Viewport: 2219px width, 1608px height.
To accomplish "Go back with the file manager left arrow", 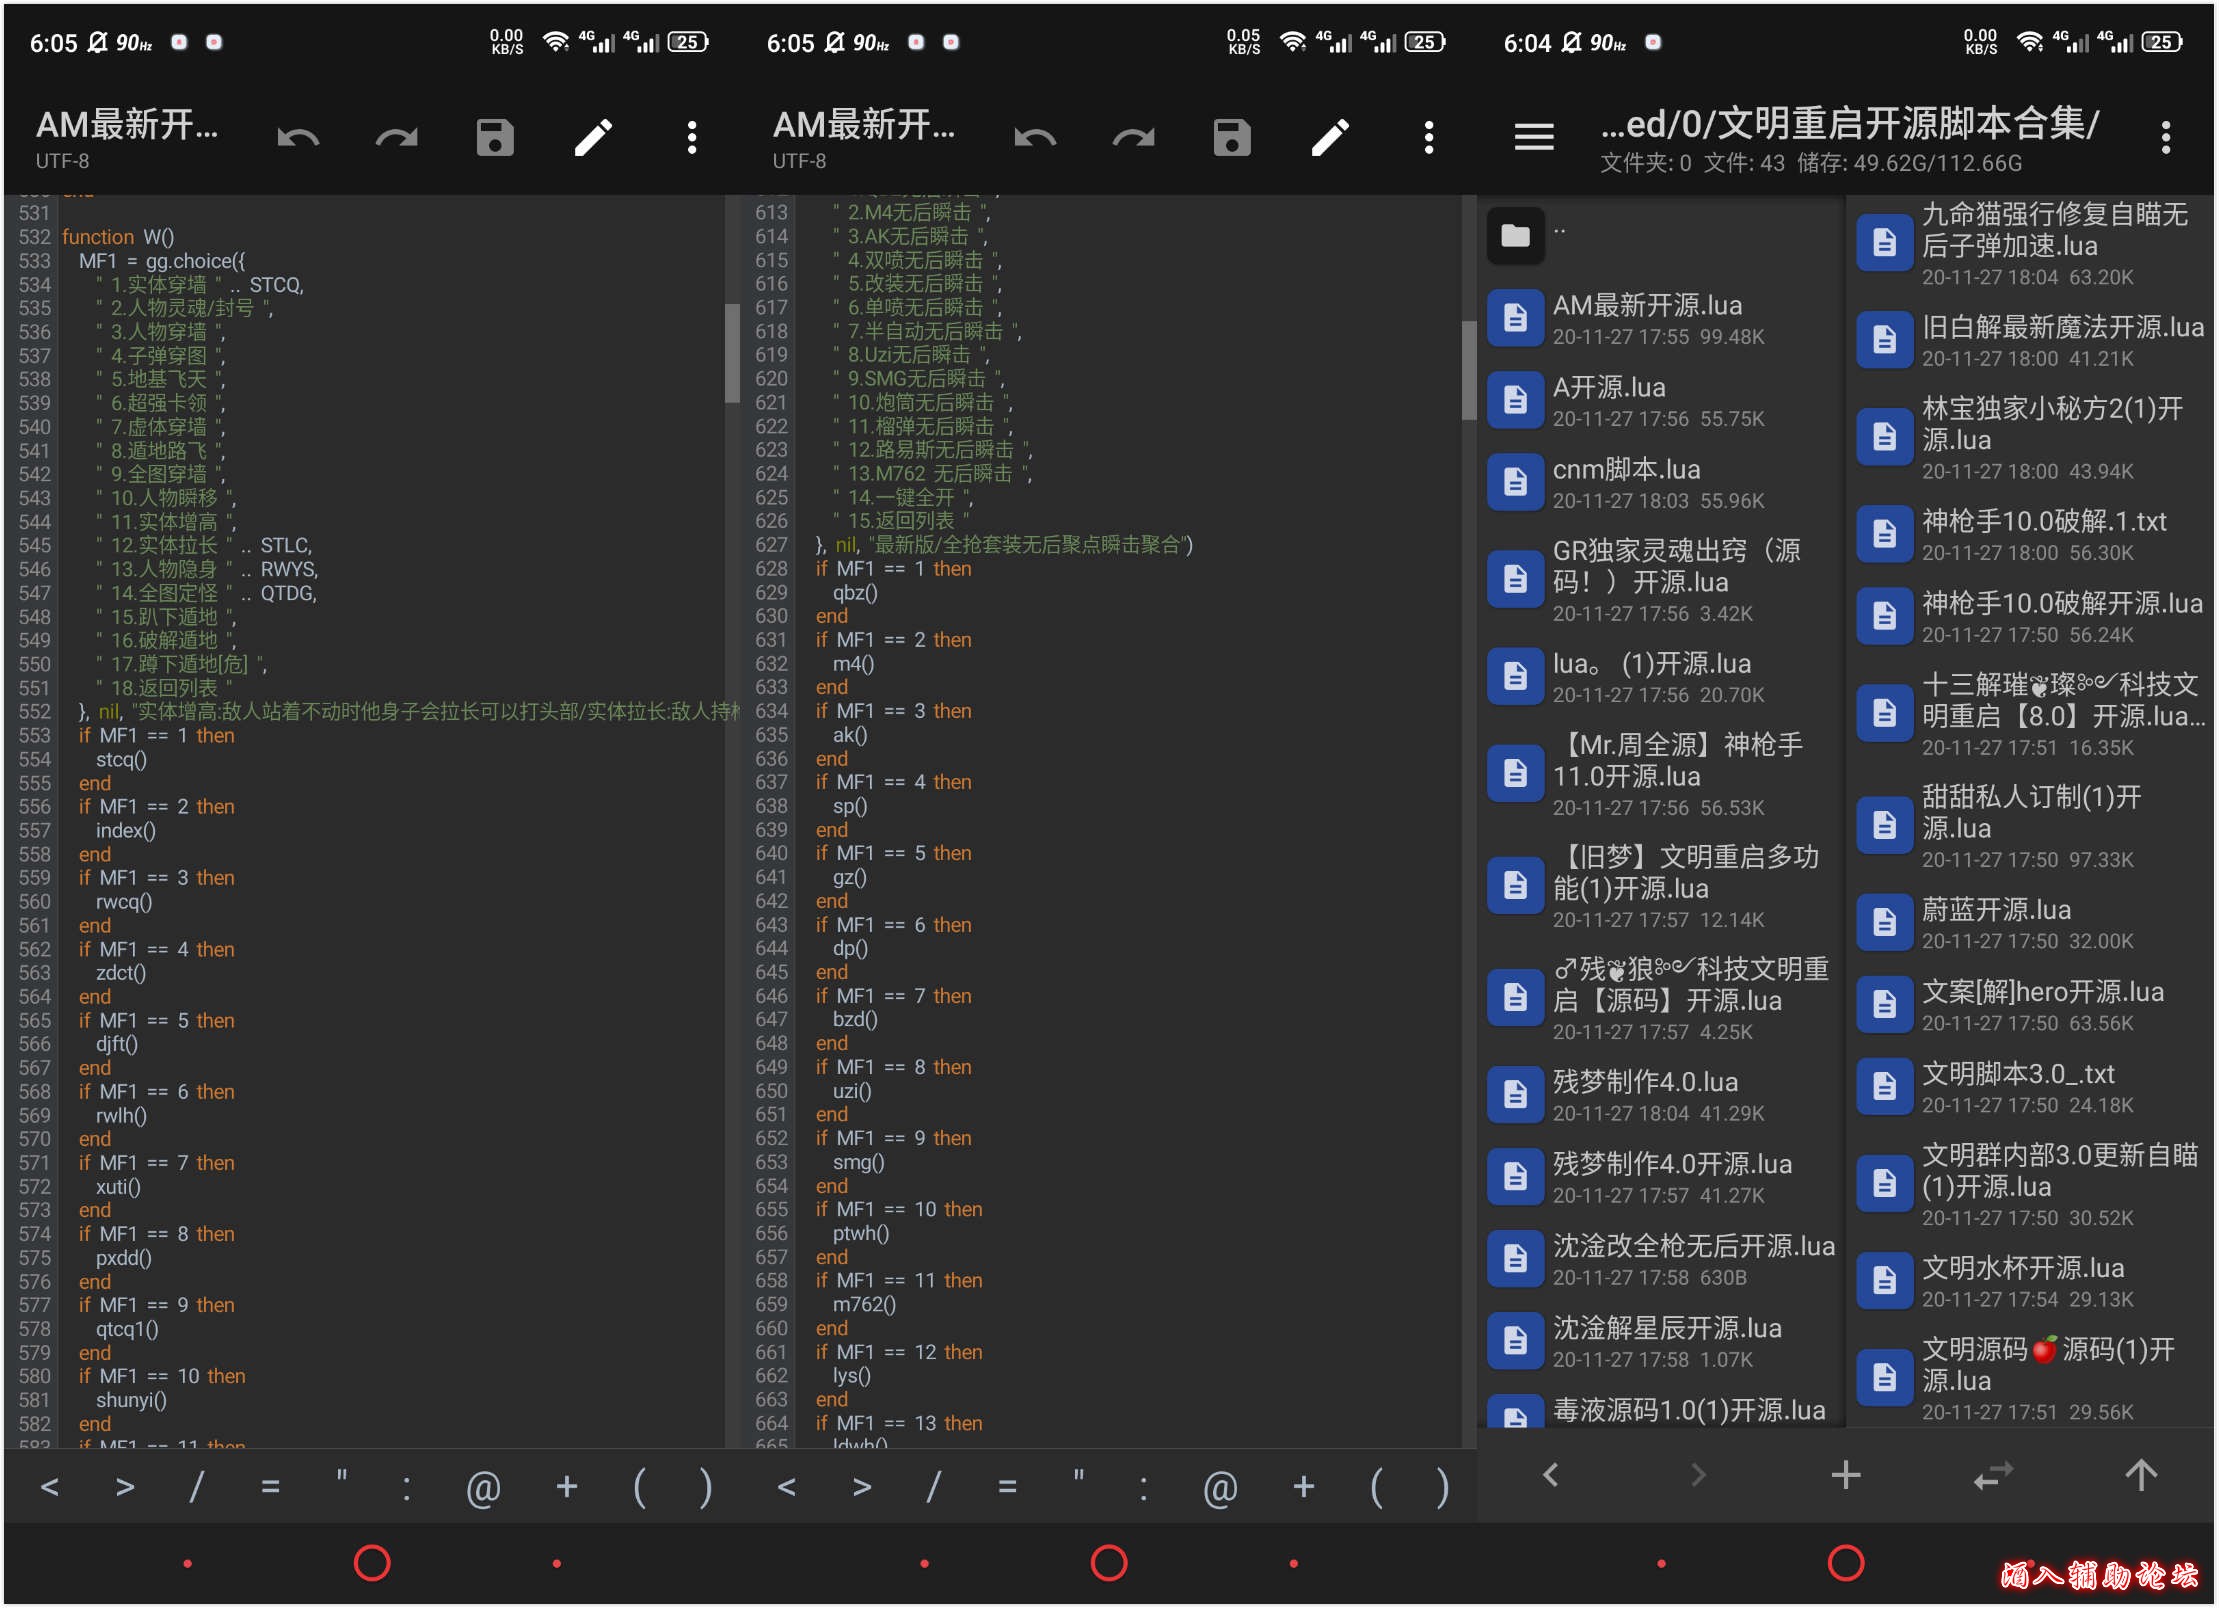I will (x=1551, y=1475).
